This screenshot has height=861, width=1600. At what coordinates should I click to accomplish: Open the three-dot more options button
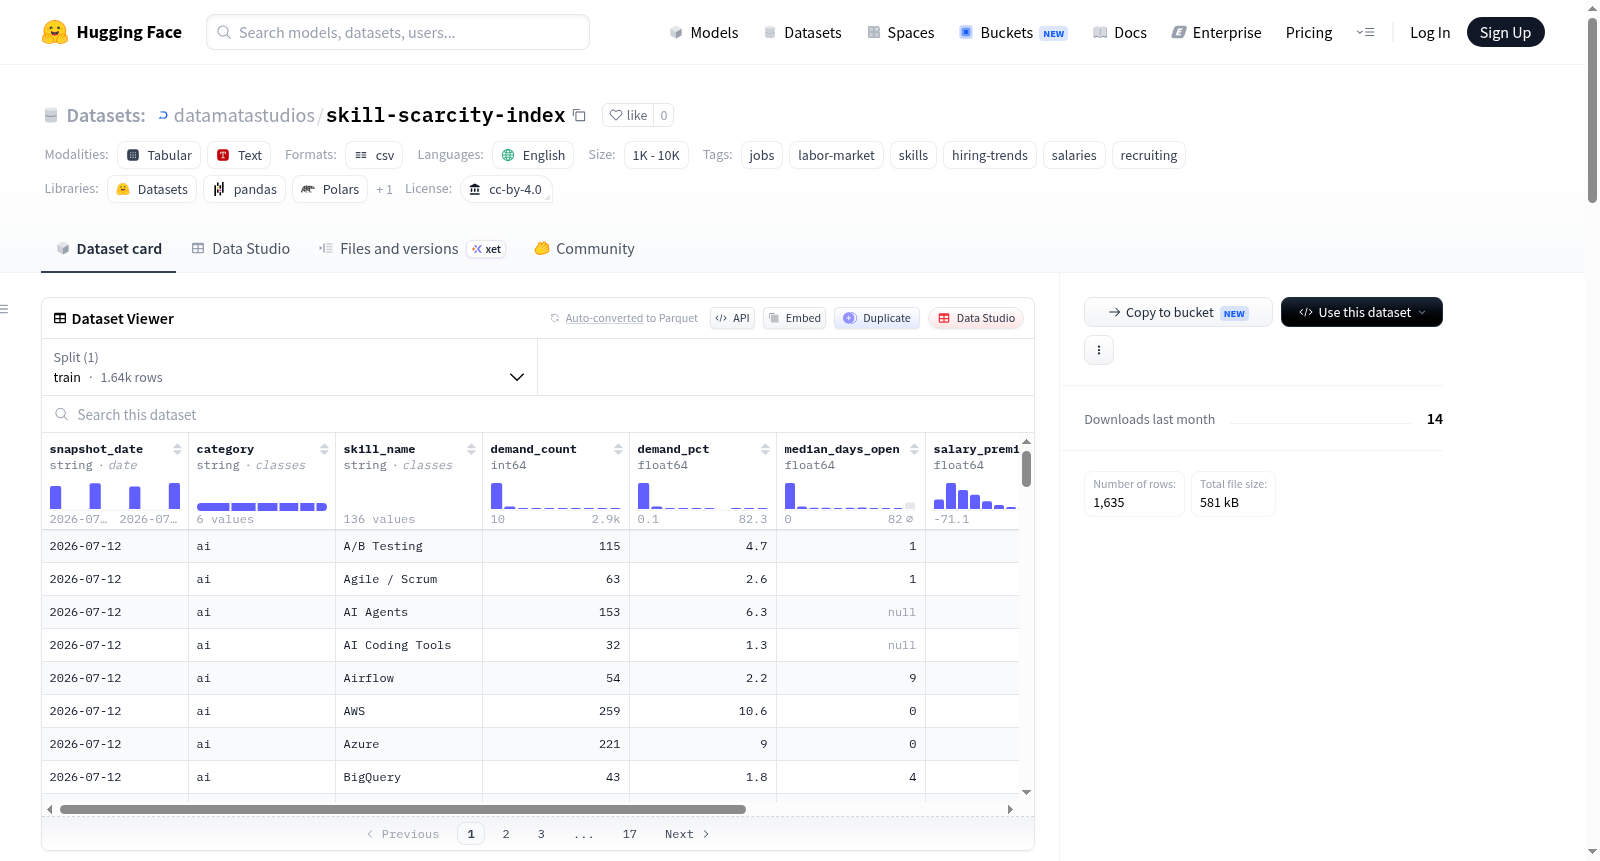(x=1099, y=350)
